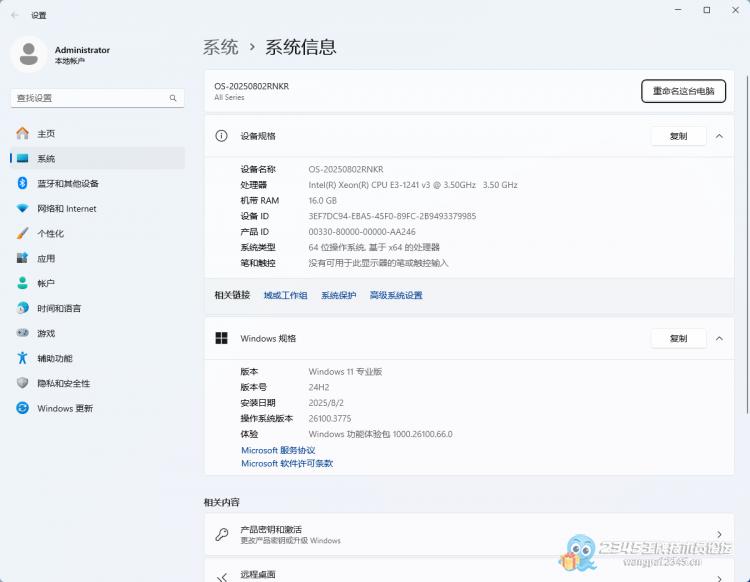This screenshot has height=582, width=750.
Task: Click OS build value 26100.3775
Action: [x=330, y=418]
